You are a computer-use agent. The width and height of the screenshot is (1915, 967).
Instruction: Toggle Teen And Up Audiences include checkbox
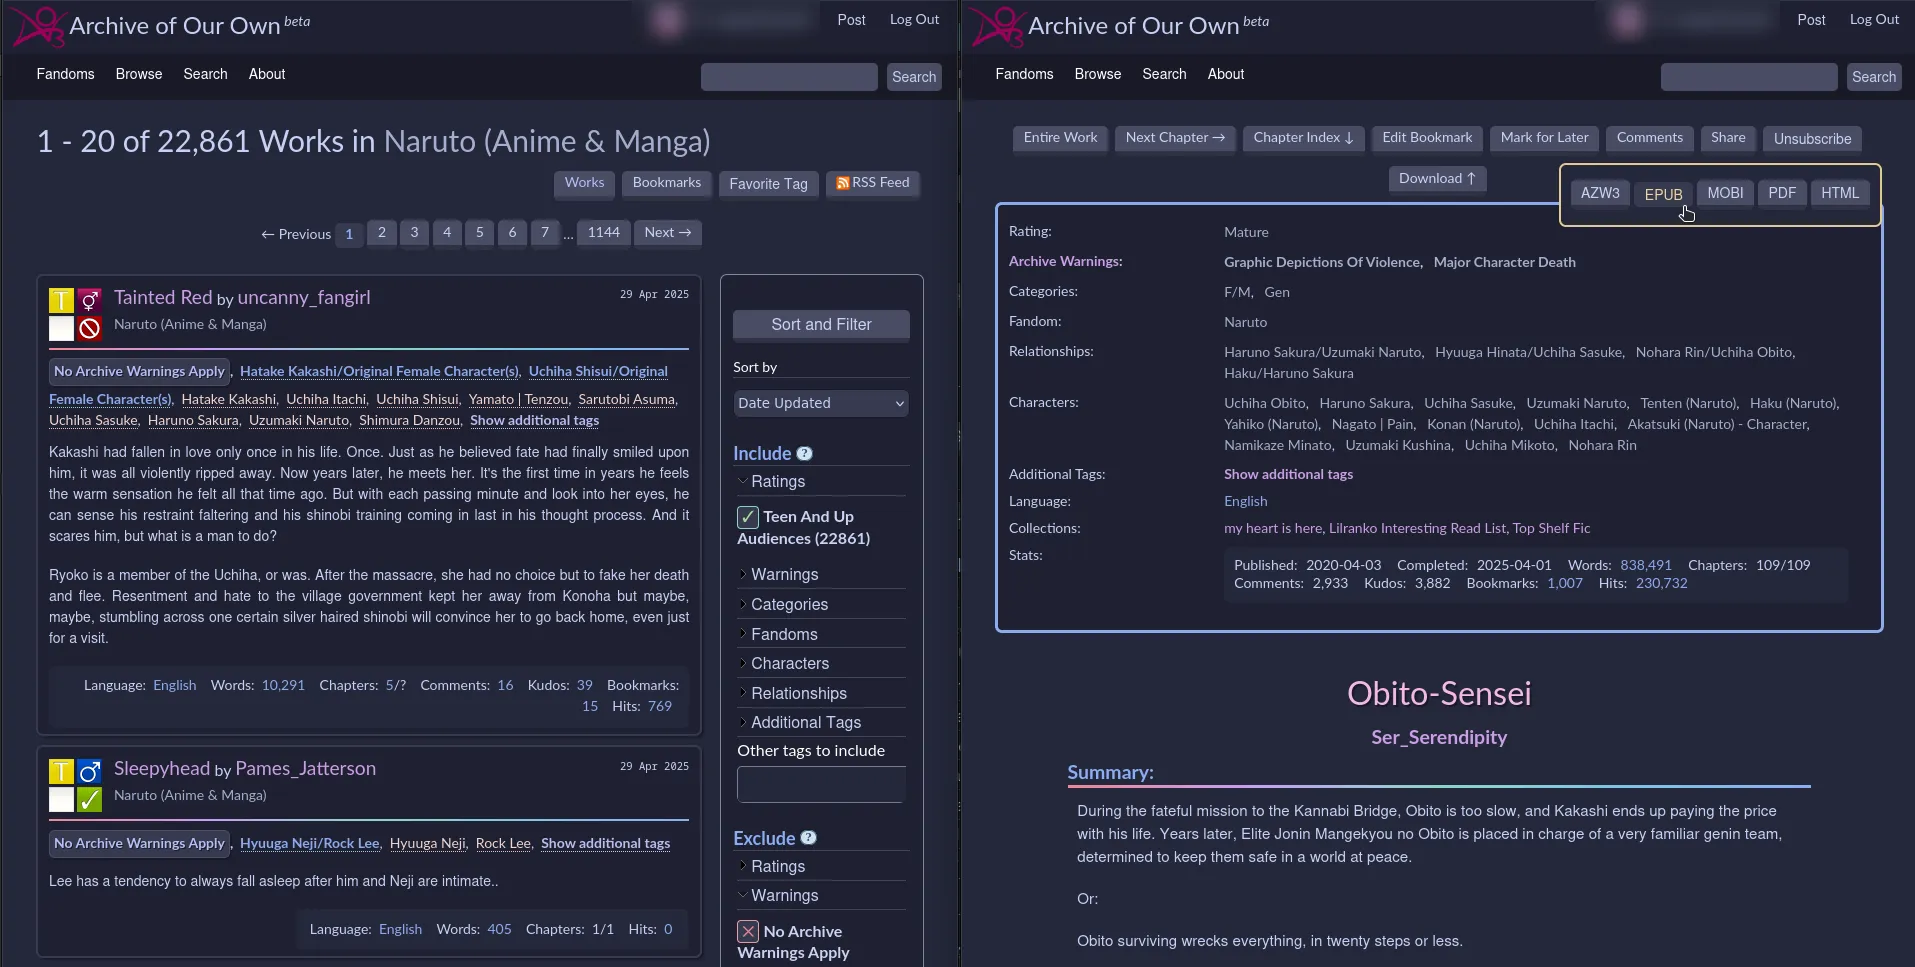click(747, 517)
